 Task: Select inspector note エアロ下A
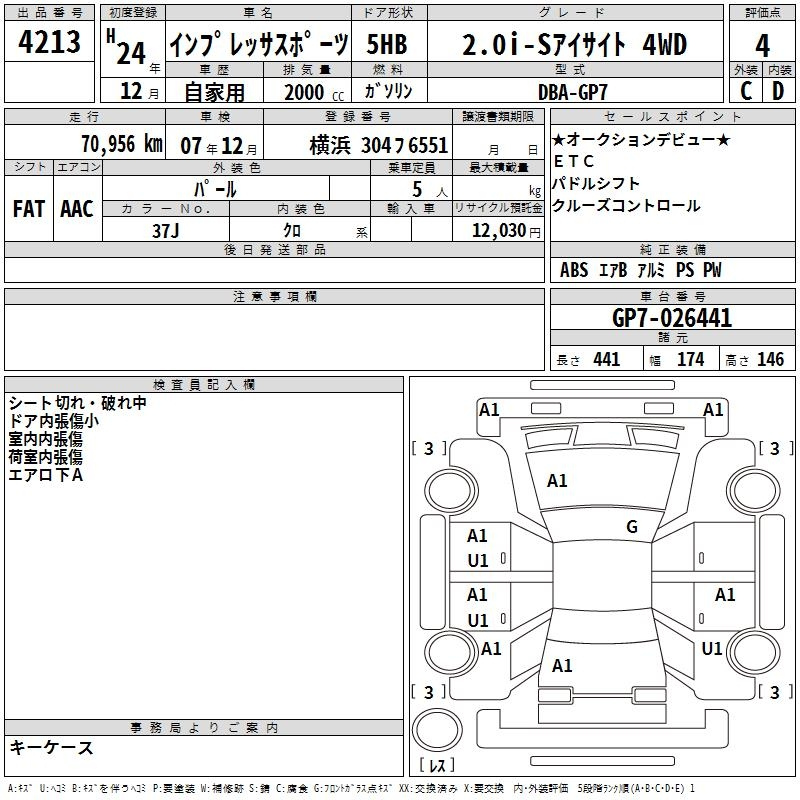tap(45, 475)
